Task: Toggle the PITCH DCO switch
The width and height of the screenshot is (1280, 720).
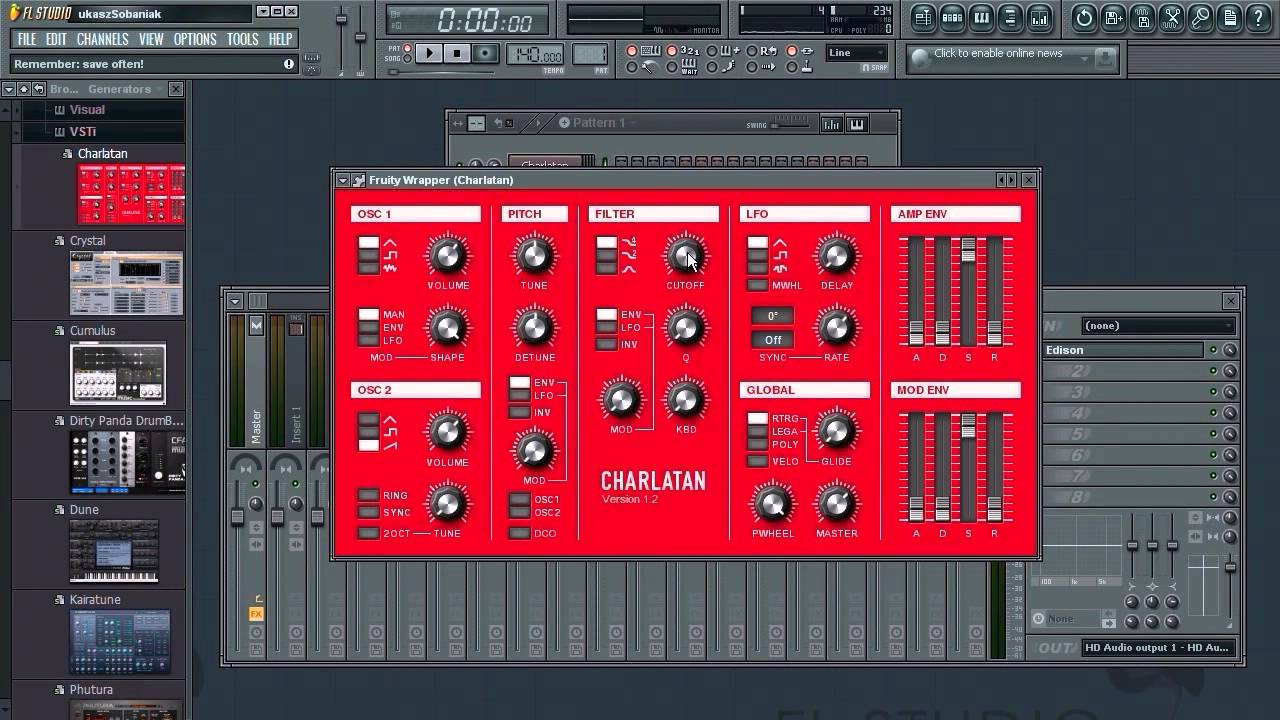Action: click(519, 533)
